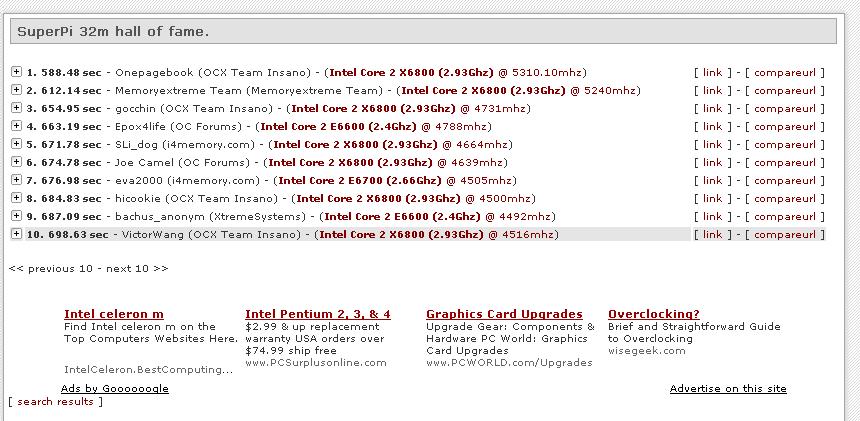860x421 pixels.
Task: Click compareurl for Joe Camel's score
Action: pos(785,163)
